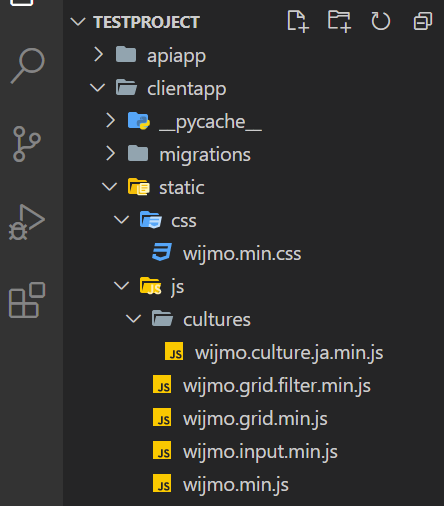Click the New Folder icon

point(339,22)
